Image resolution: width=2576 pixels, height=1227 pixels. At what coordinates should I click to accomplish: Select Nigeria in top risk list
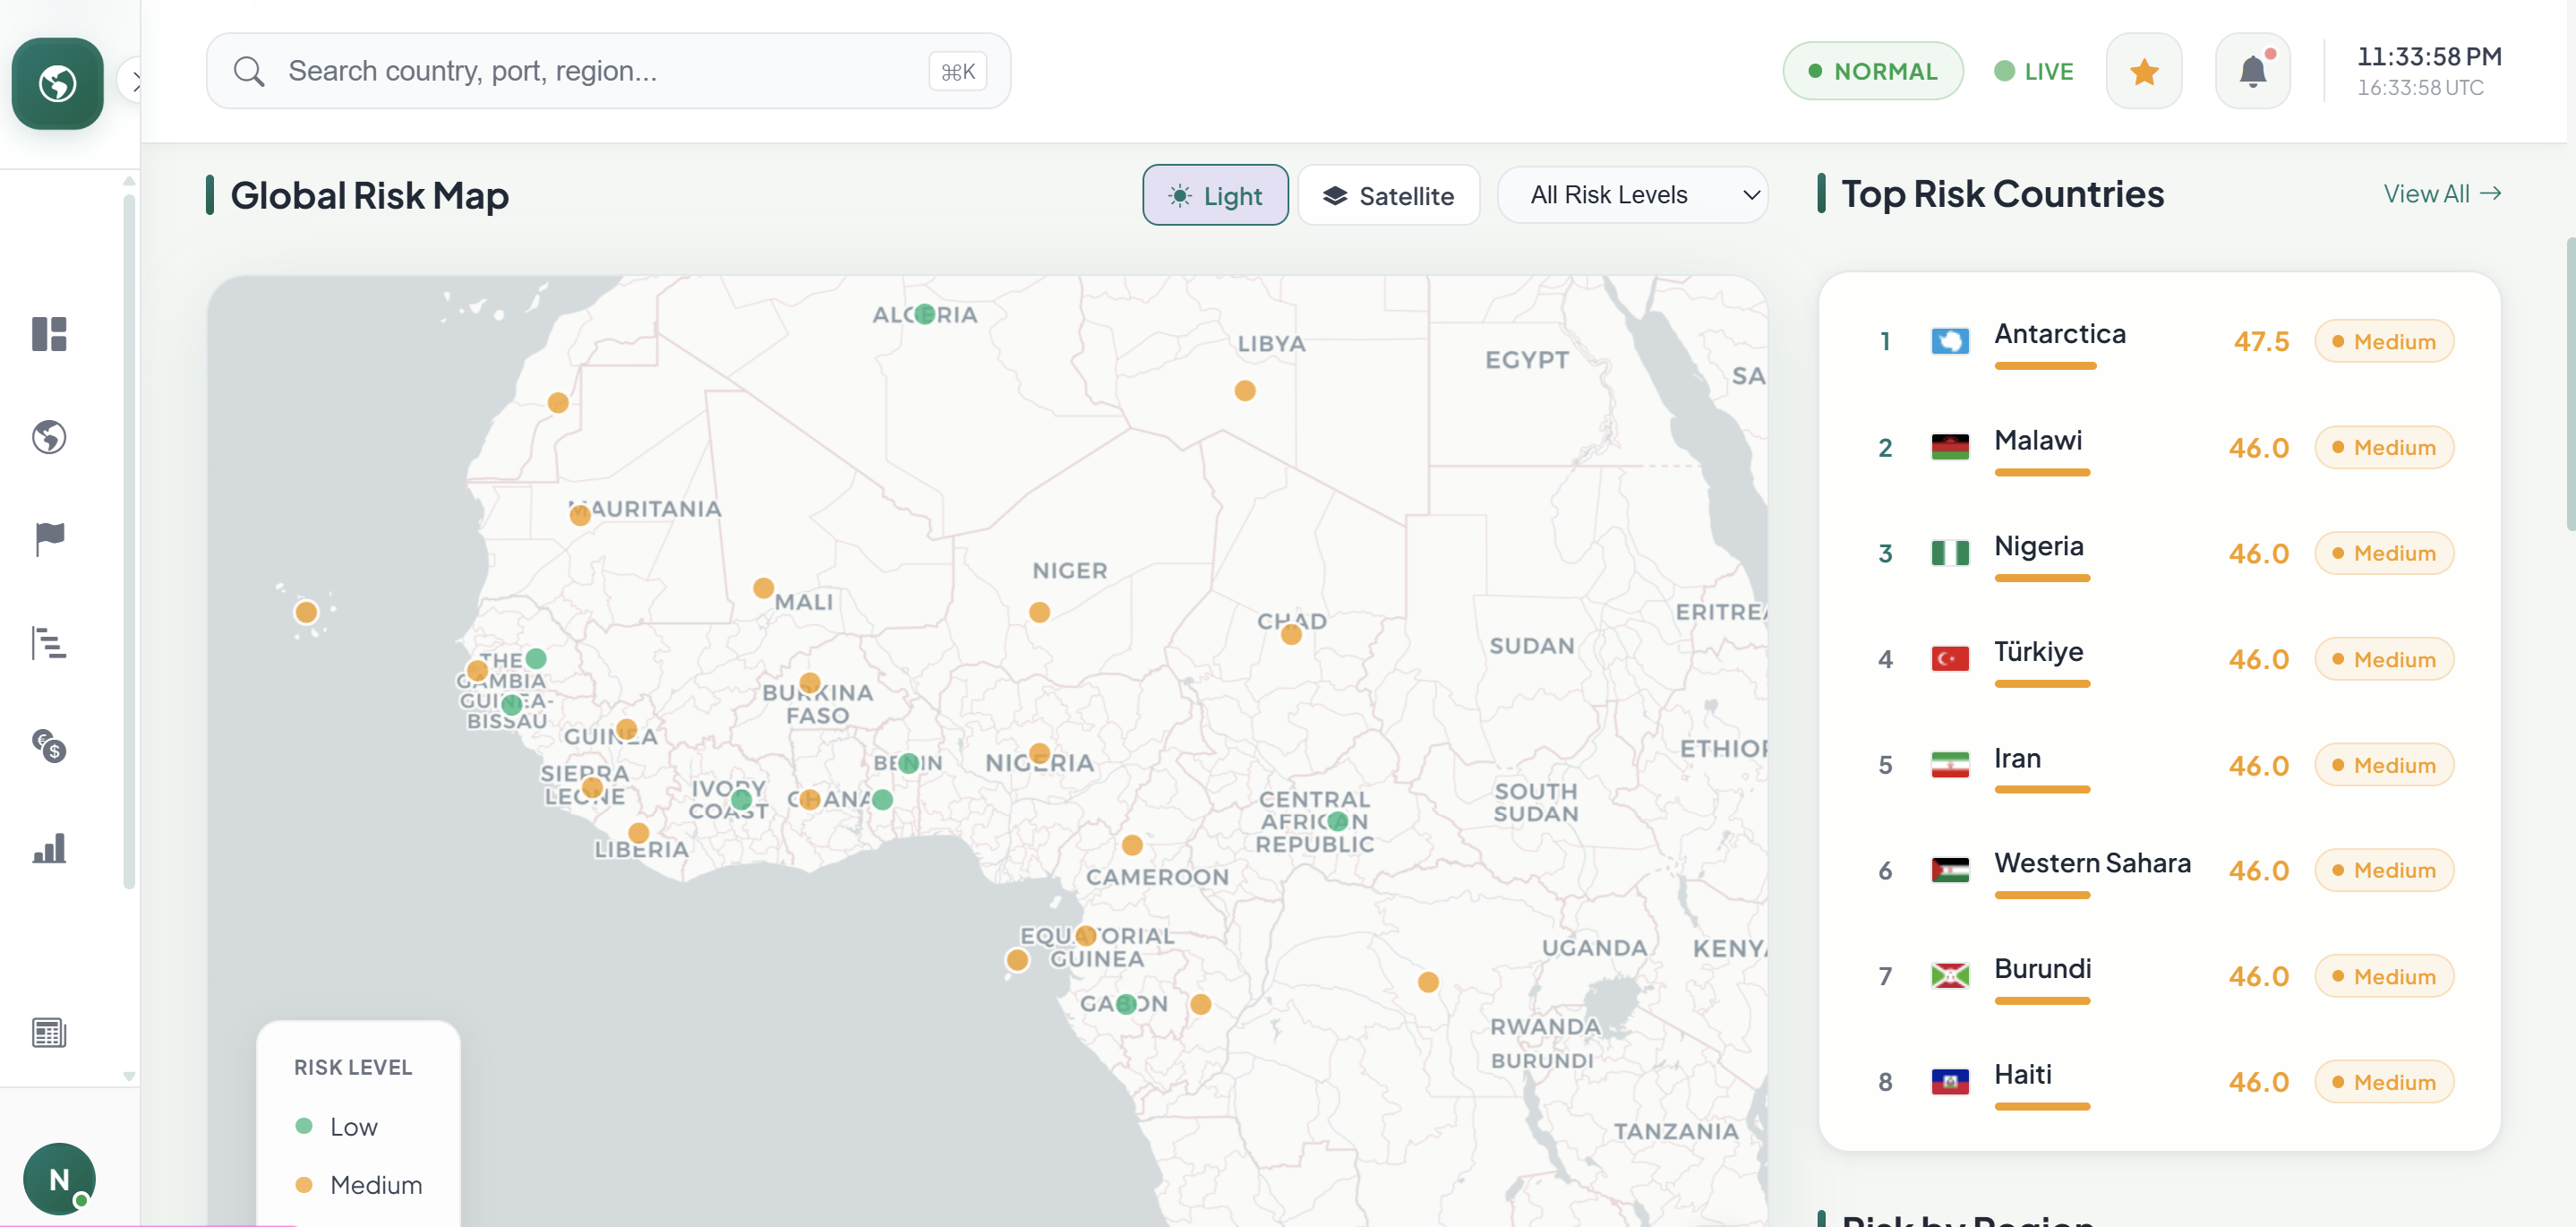click(2160, 553)
